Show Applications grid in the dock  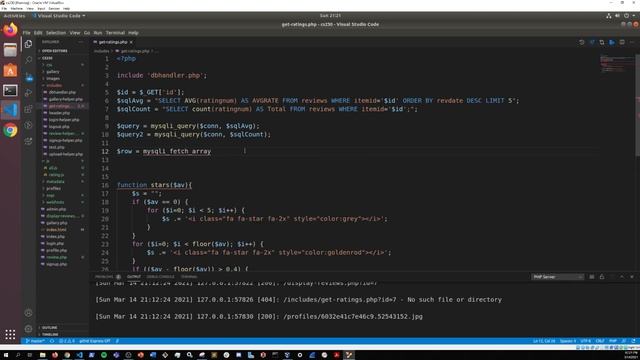(10, 335)
